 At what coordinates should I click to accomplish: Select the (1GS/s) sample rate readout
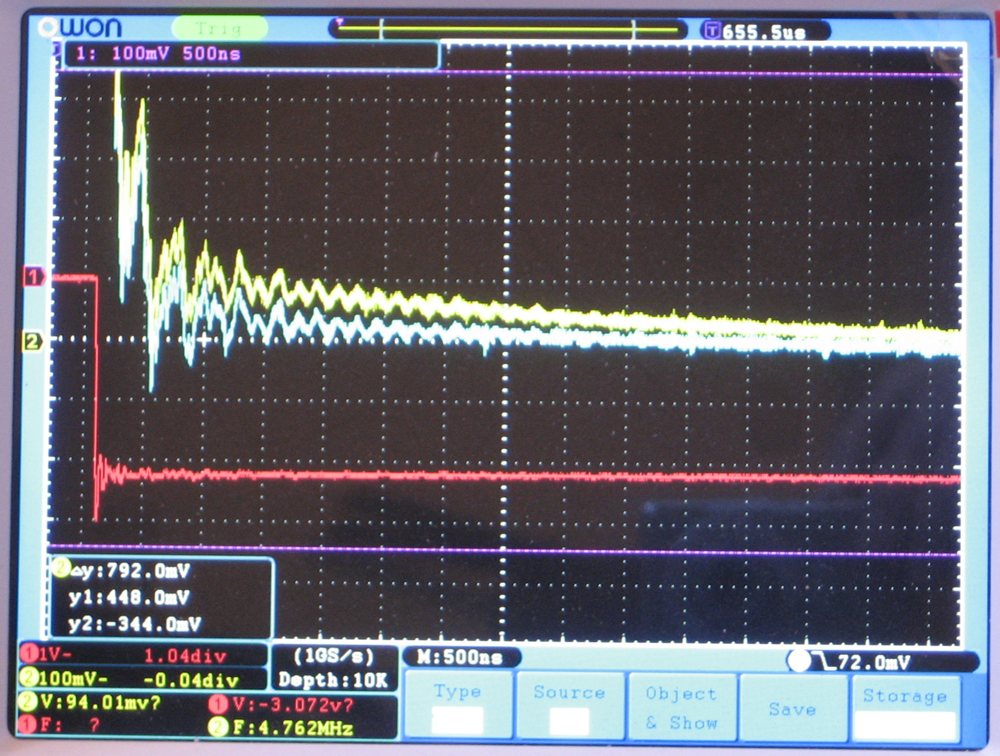(x=334, y=656)
